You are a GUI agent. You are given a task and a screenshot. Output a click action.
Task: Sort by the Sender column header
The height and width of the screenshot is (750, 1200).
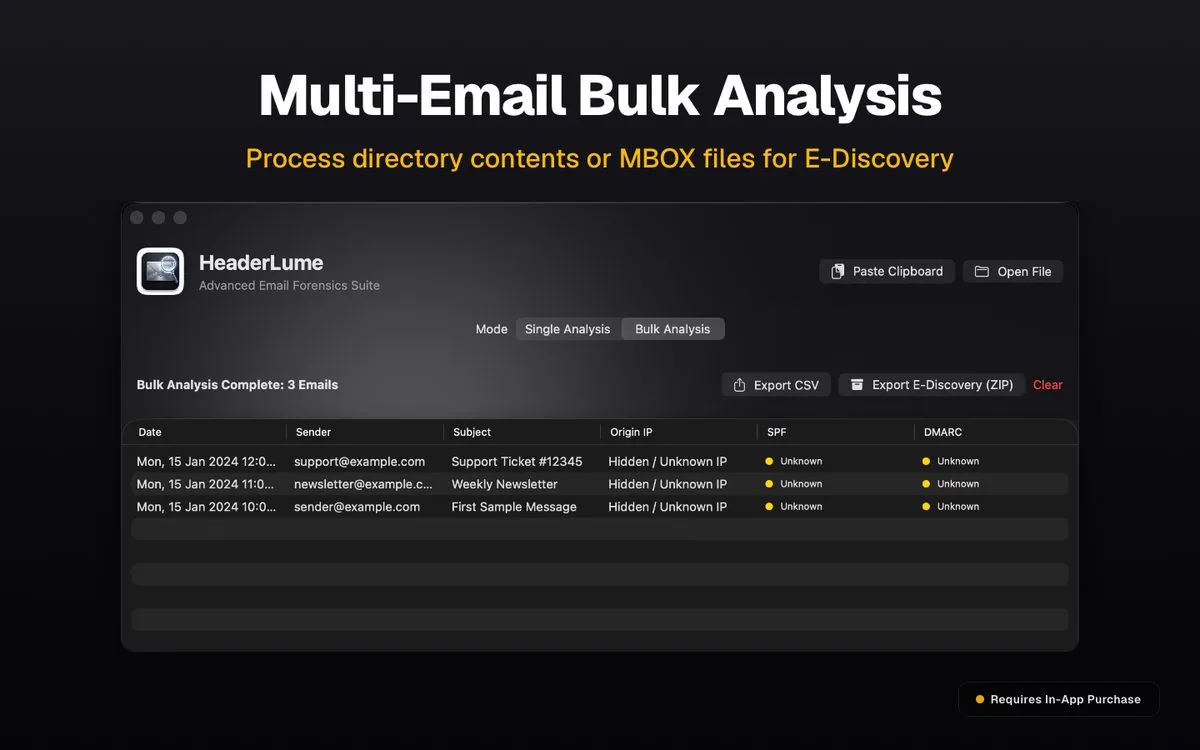[312, 432]
